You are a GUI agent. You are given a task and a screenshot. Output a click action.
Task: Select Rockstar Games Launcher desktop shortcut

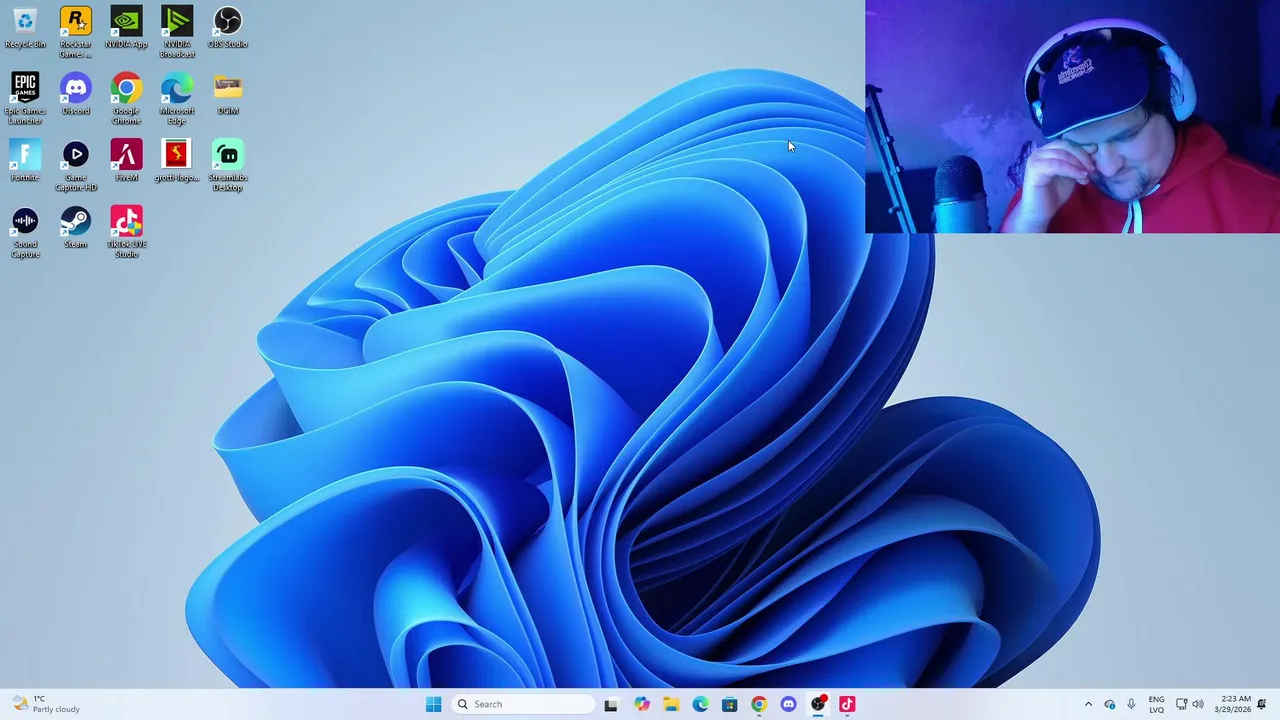[75, 32]
